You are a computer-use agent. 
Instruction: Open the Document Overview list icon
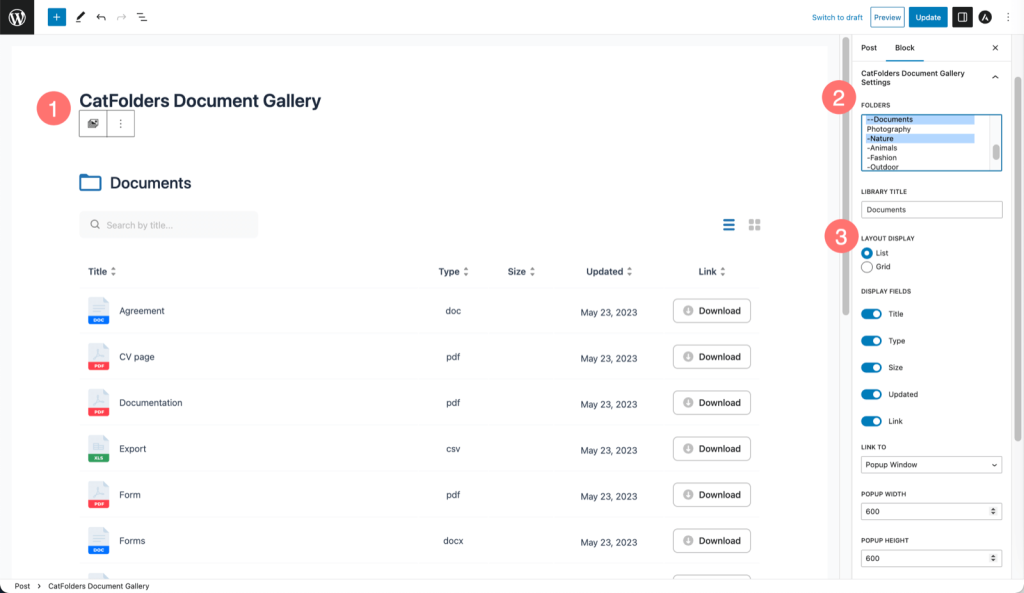[x=142, y=17]
